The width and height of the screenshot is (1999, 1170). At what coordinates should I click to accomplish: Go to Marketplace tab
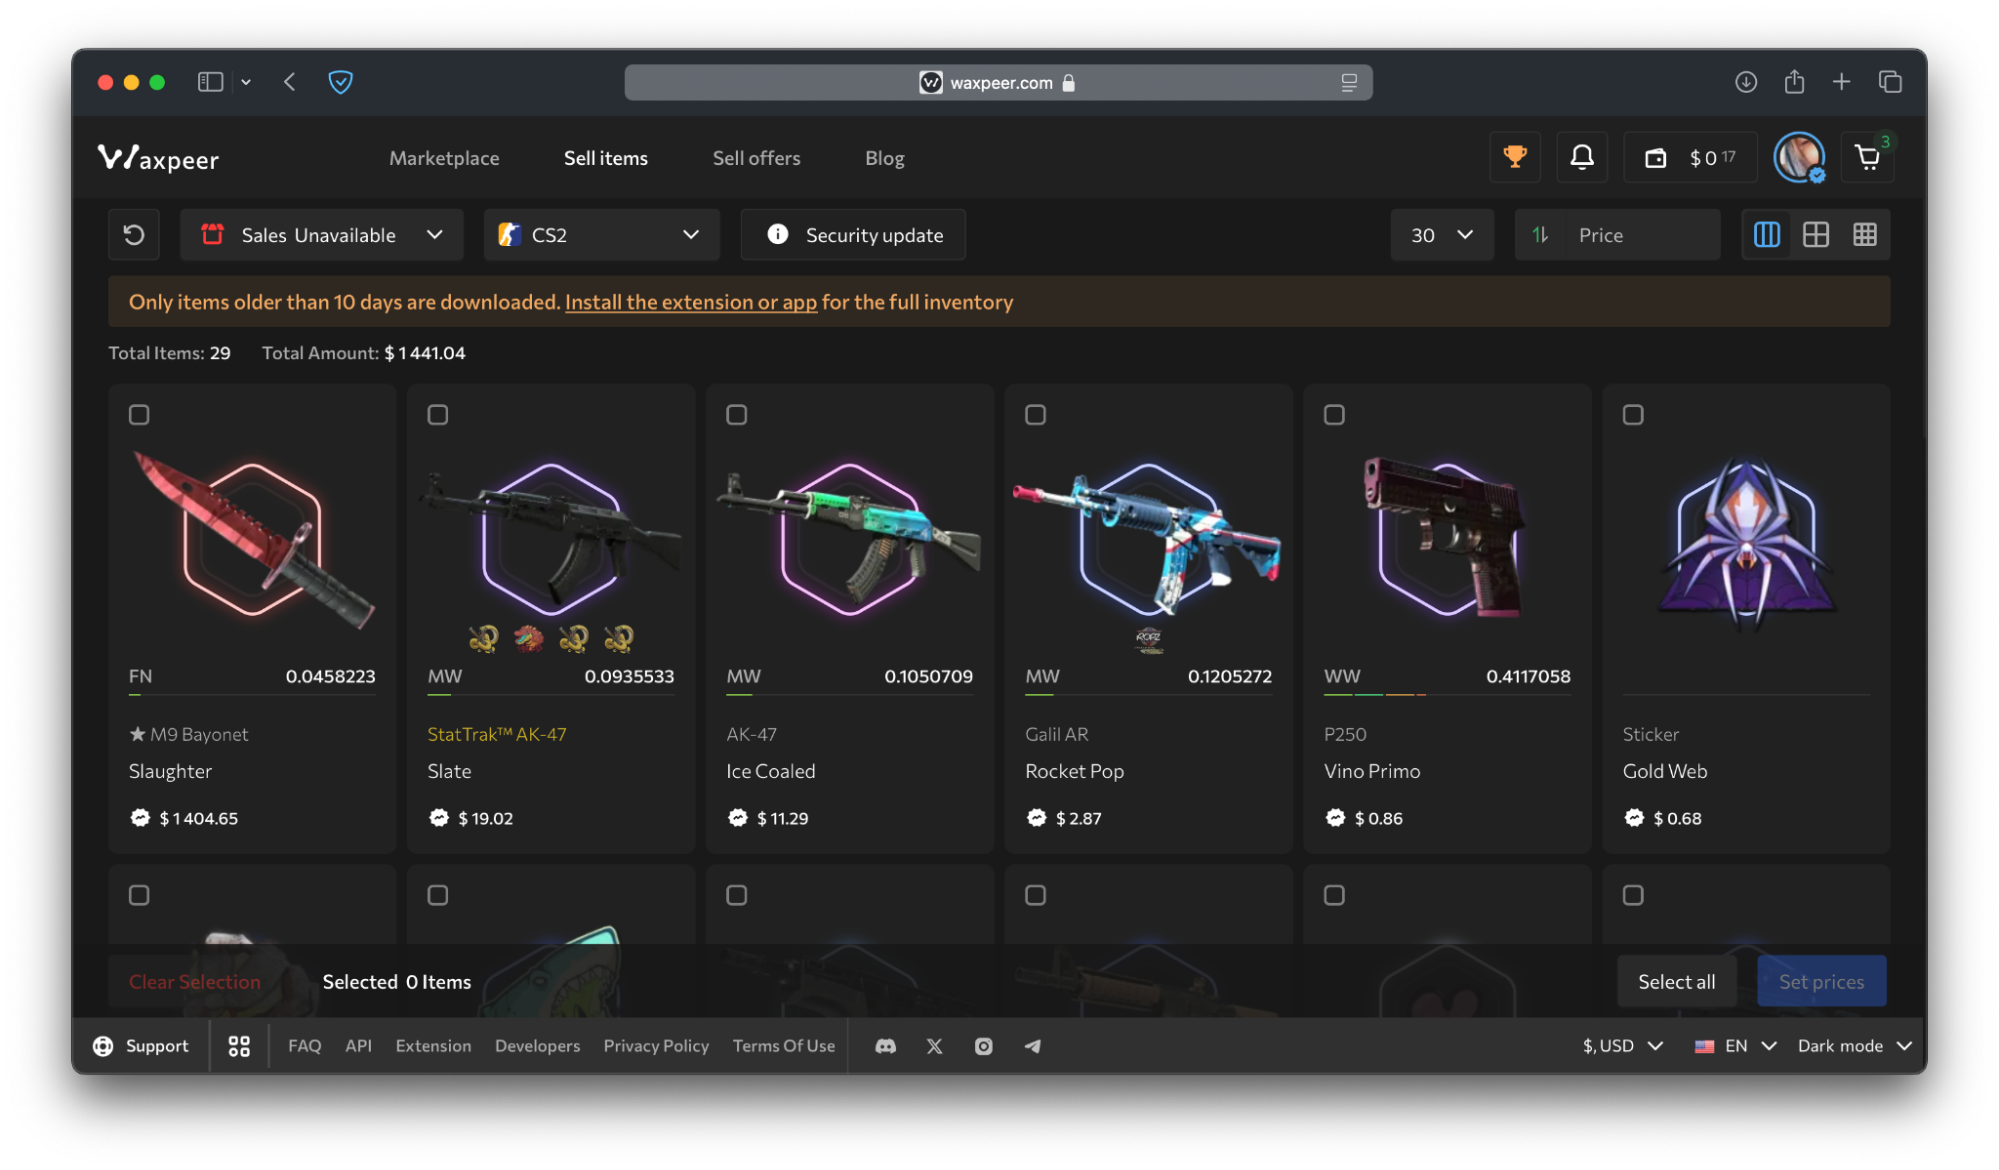coord(444,158)
